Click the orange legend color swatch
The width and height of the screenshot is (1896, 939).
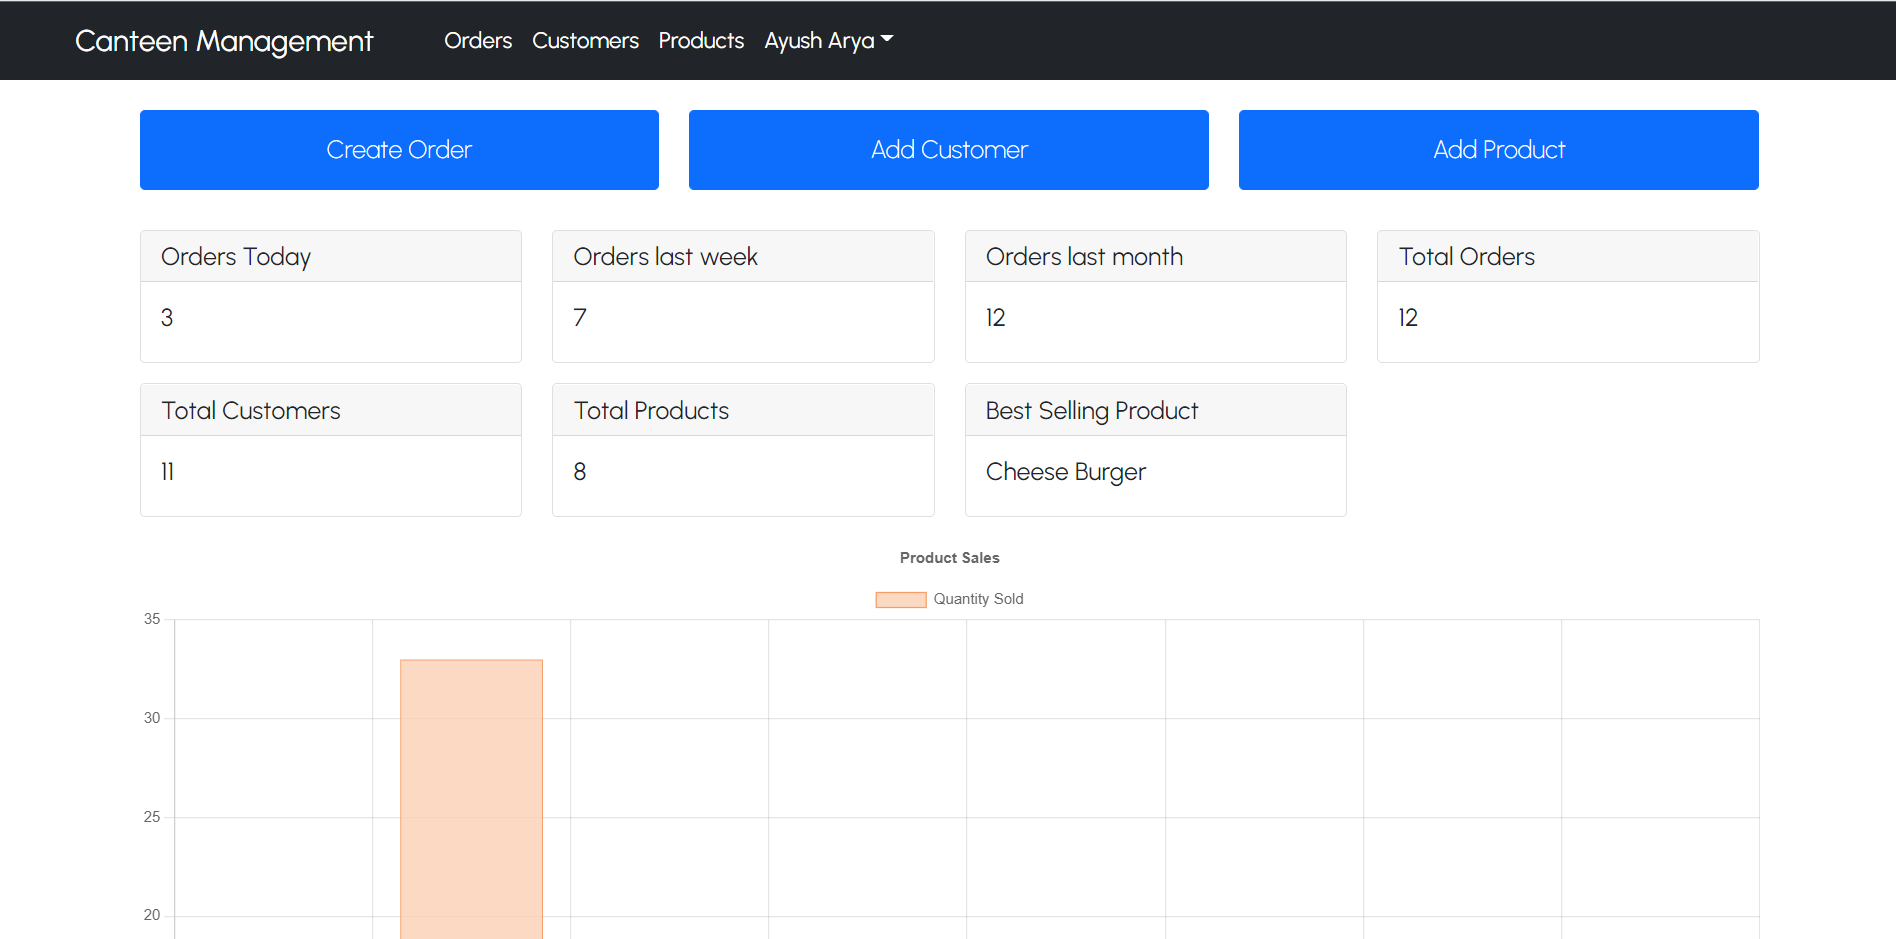click(x=899, y=599)
